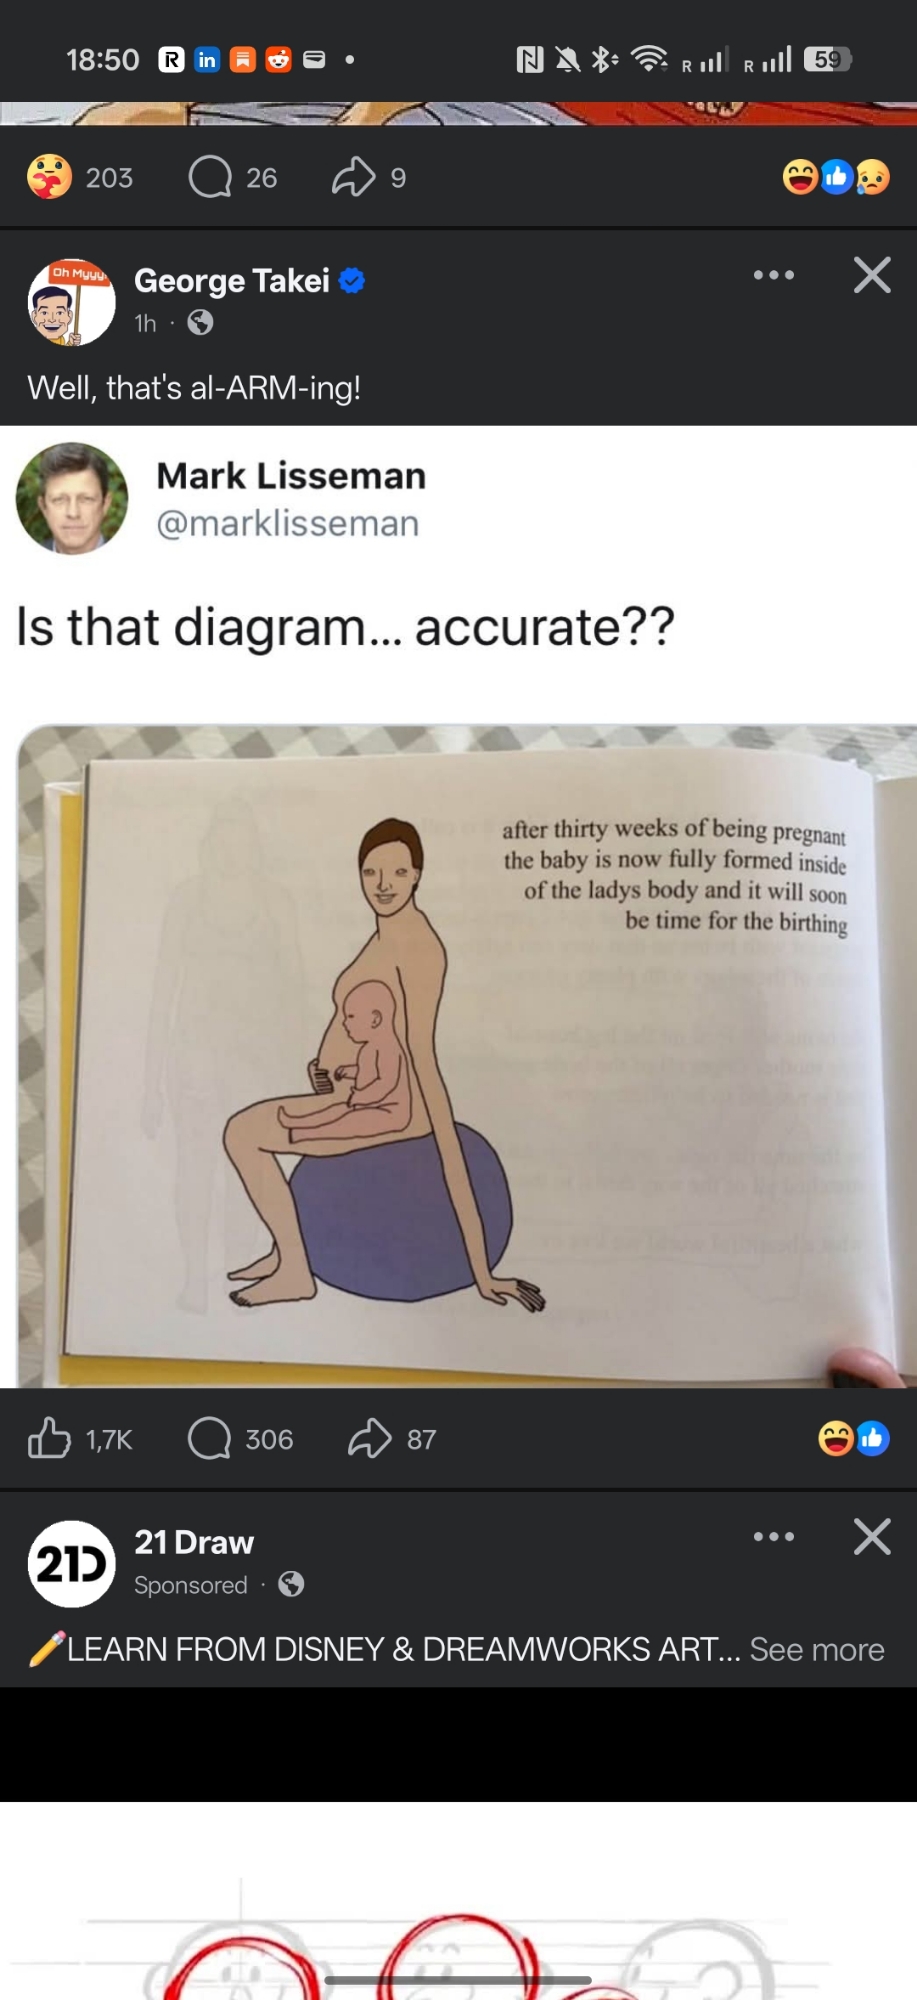Hide the George Takei post with X
The height and width of the screenshot is (2000, 917).
click(872, 274)
